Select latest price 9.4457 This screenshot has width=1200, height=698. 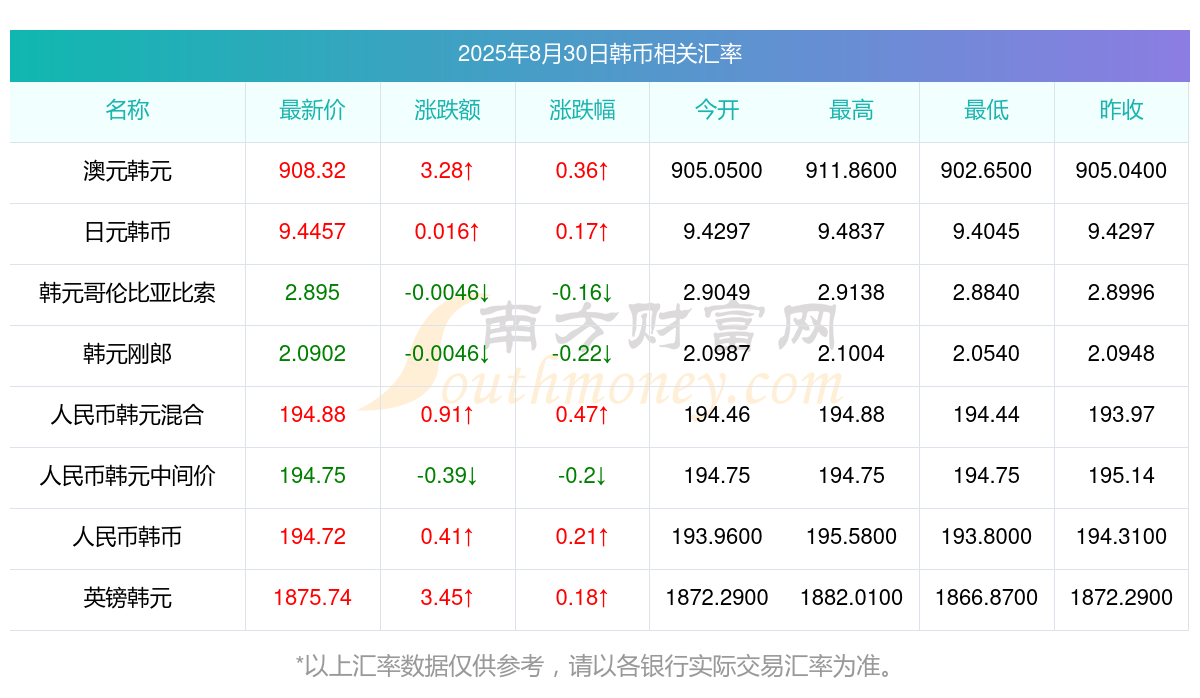(x=313, y=232)
